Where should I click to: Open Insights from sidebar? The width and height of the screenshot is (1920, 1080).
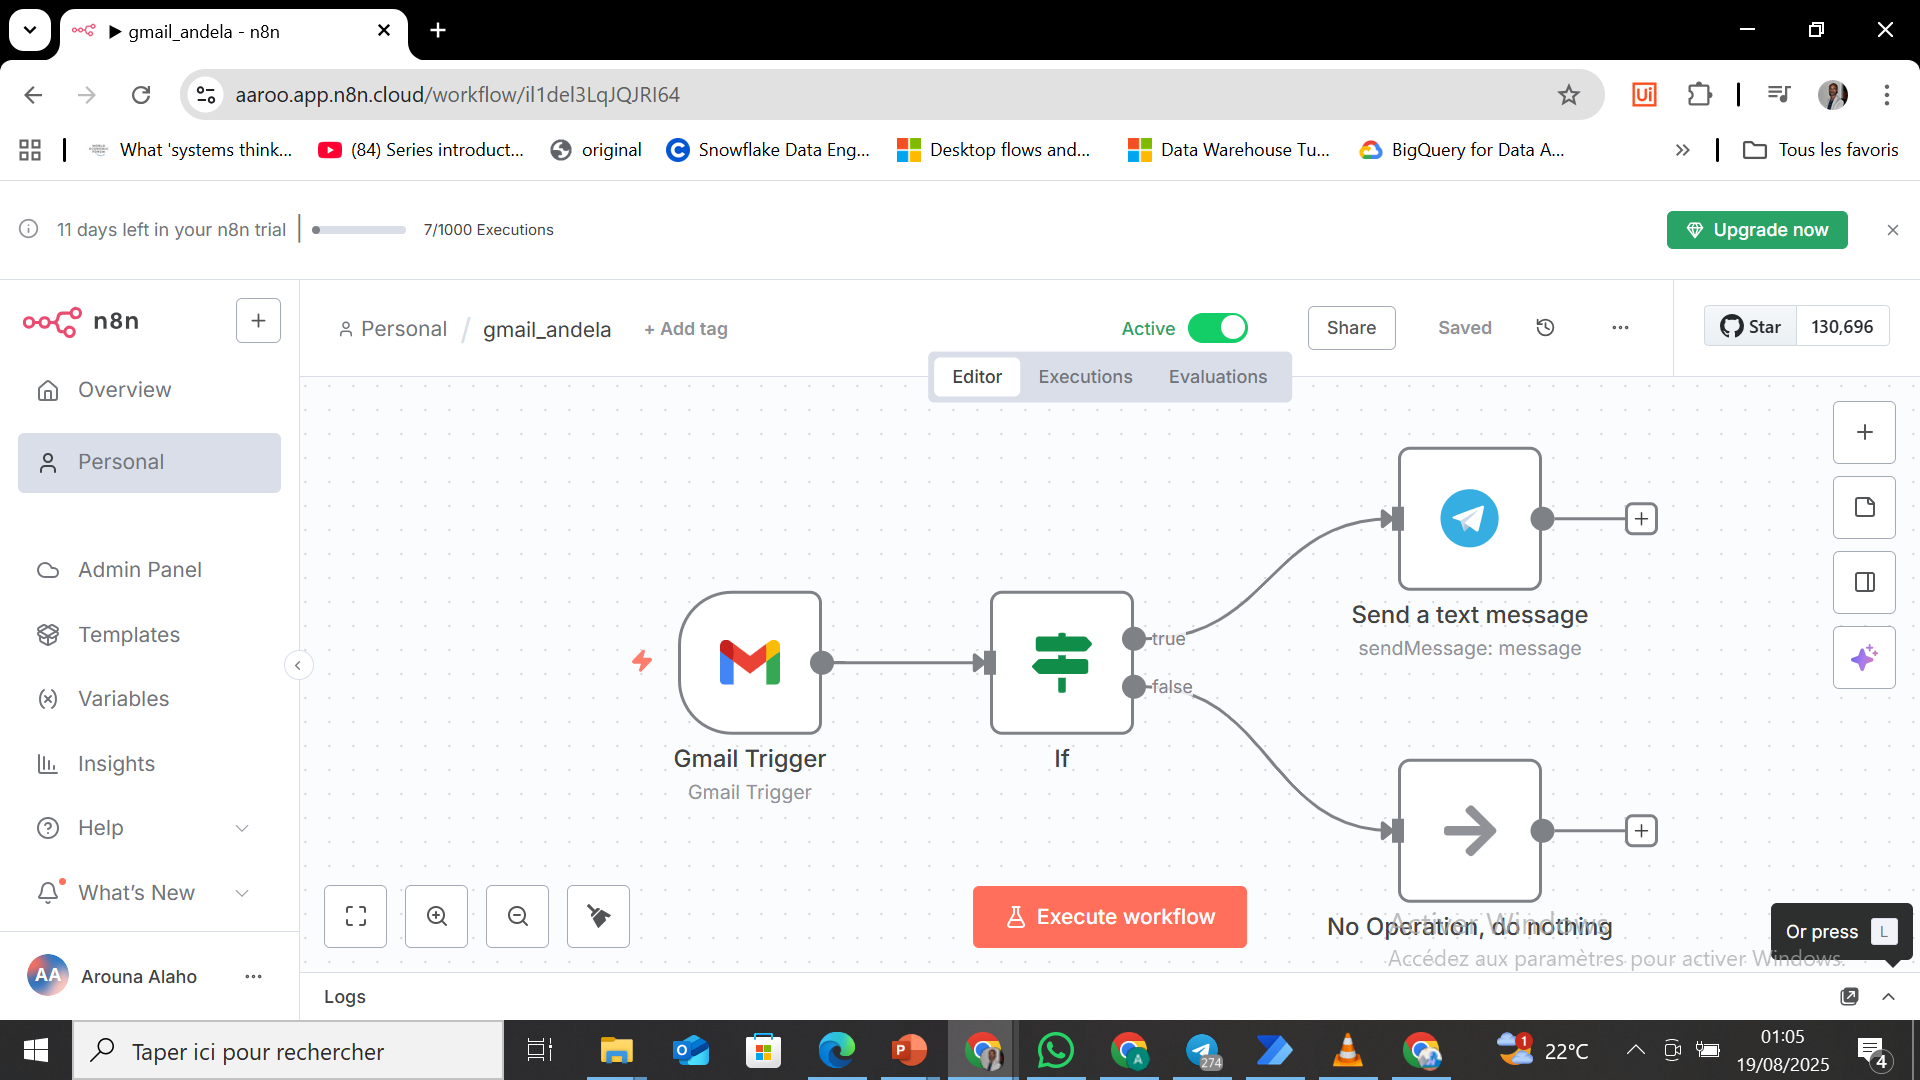(149, 764)
